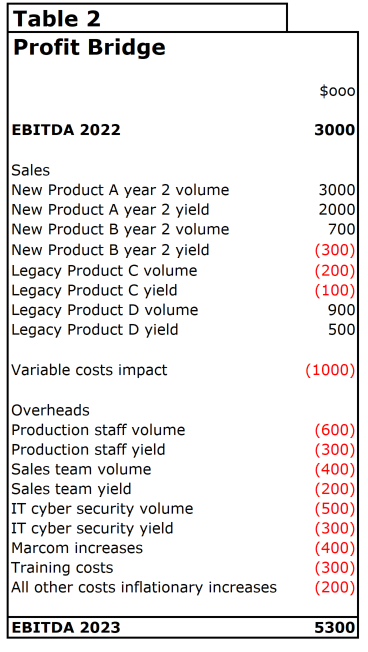The image size is (368, 652).
Task: Select the IT cyber security yield label
Action: (92, 529)
